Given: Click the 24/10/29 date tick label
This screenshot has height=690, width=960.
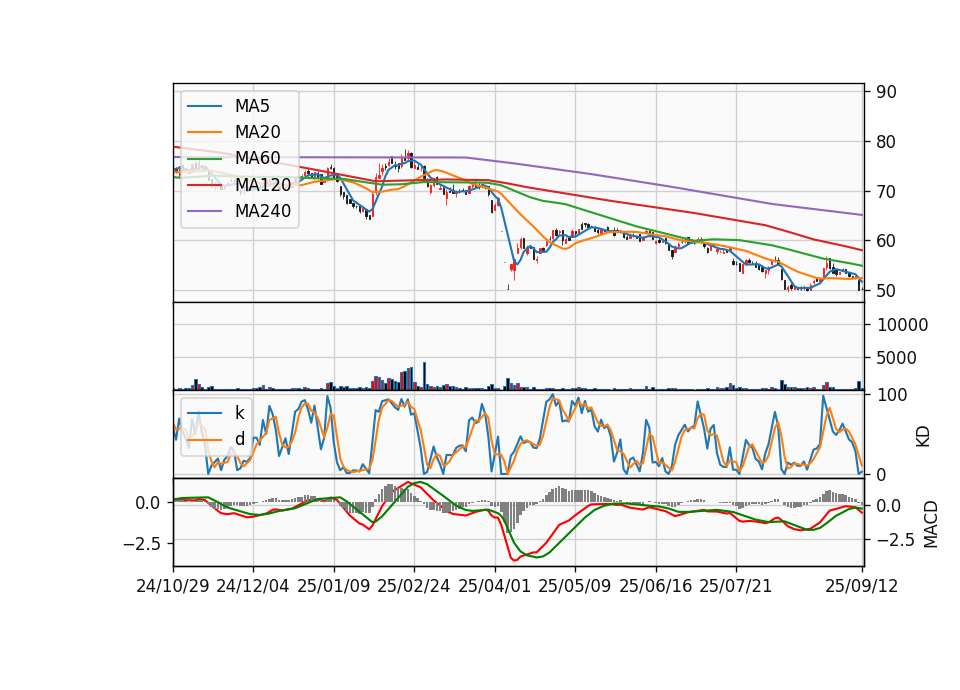Looking at the screenshot, I should click(173, 586).
